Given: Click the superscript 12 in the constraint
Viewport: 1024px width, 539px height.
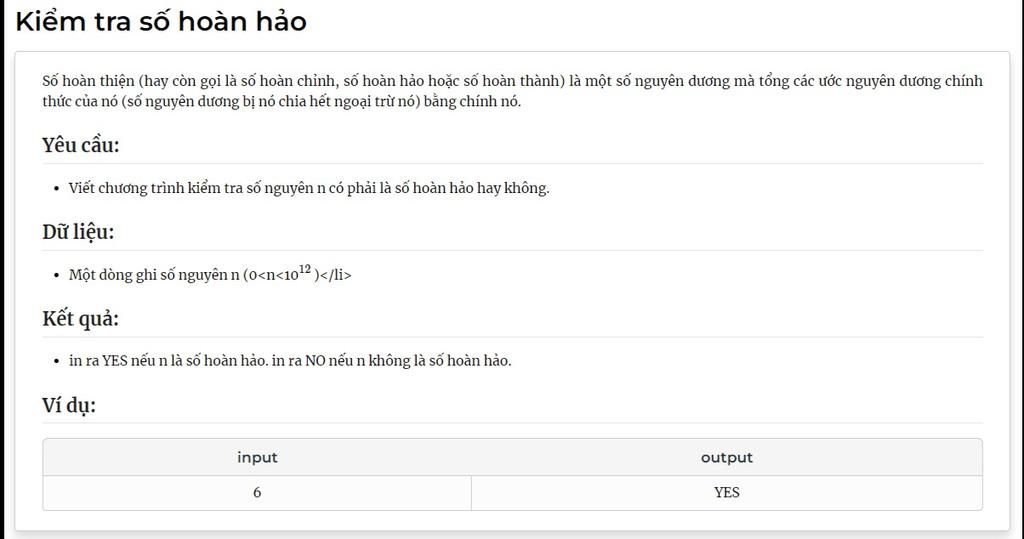Looking at the screenshot, I should pyautogui.click(x=305, y=269).
